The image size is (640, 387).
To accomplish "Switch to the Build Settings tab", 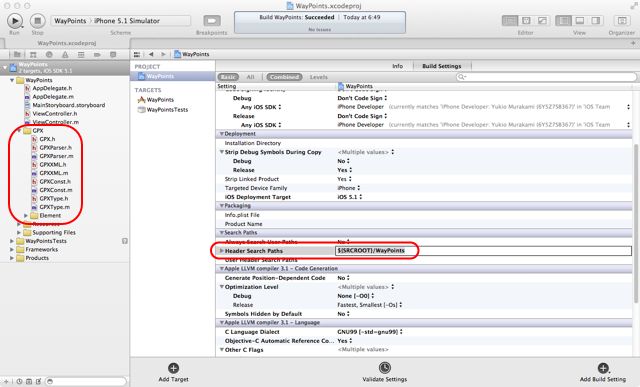I will [442, 66].
